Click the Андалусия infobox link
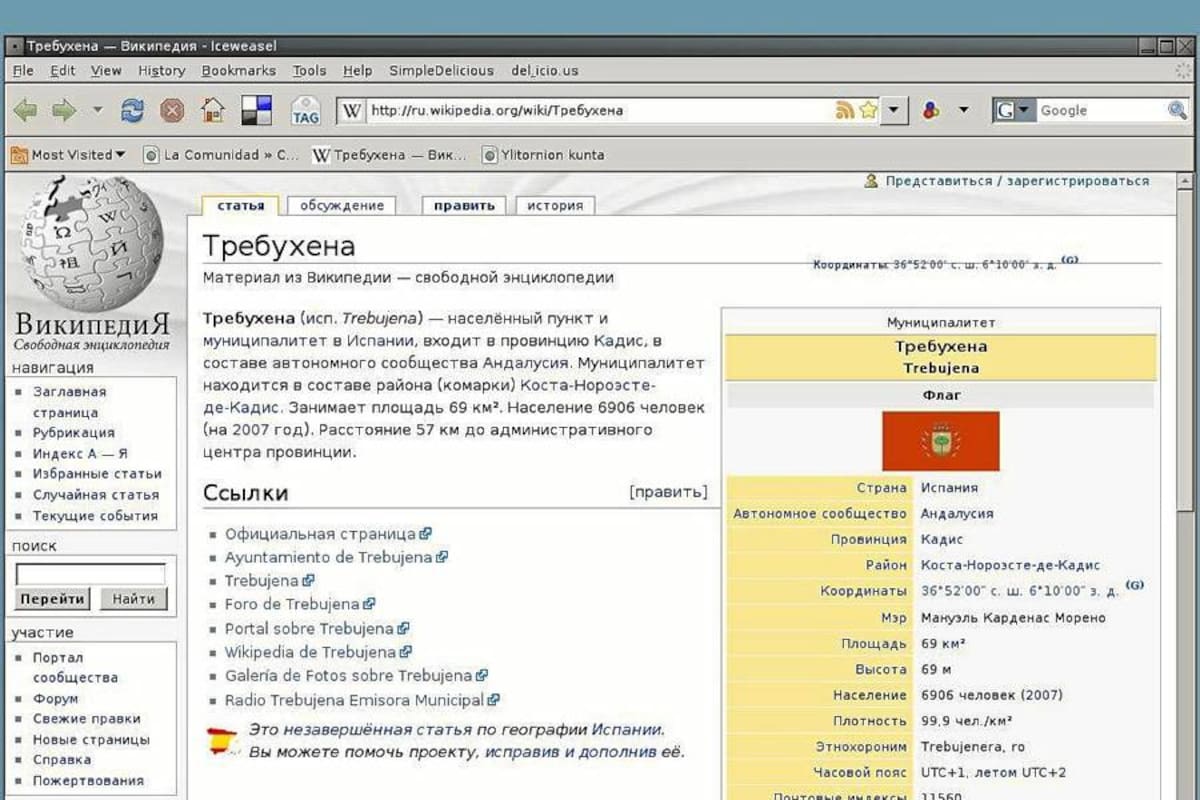Viewport: 1200px width, 800px height. point(957,513)
